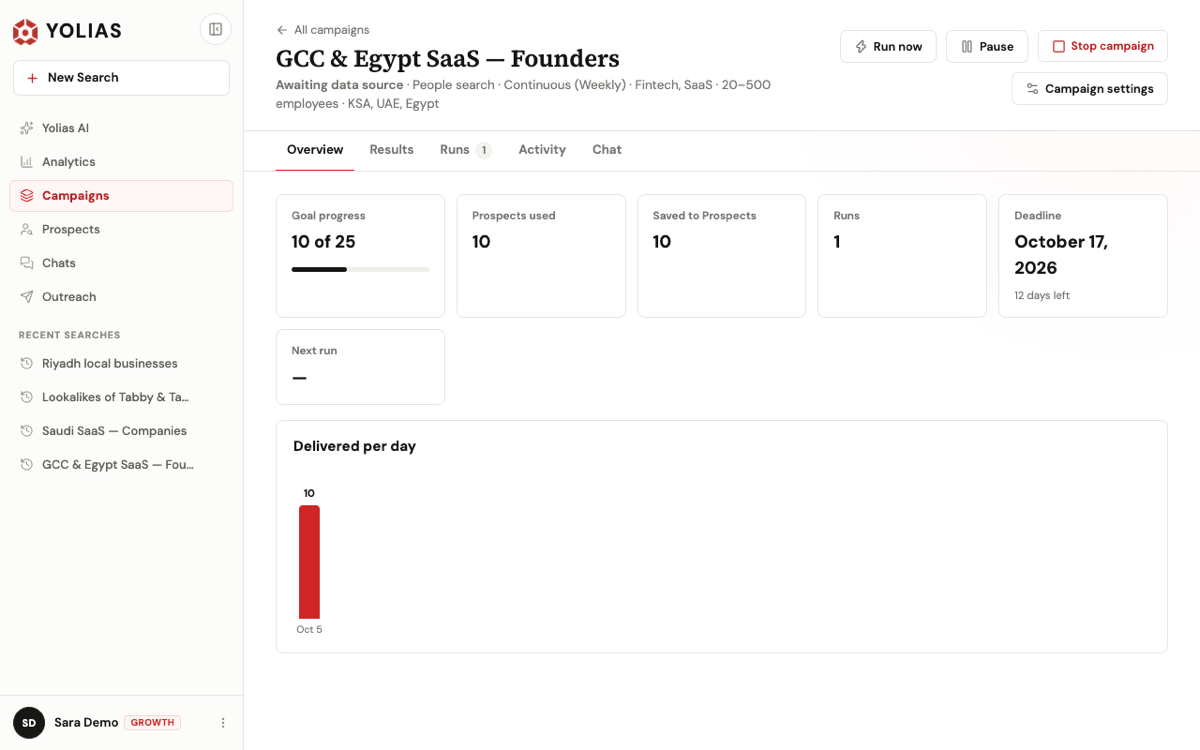This screenshot has width=1200, height=750.
Task: Click the Outreach paper plane icon
Action: (27, 297)
